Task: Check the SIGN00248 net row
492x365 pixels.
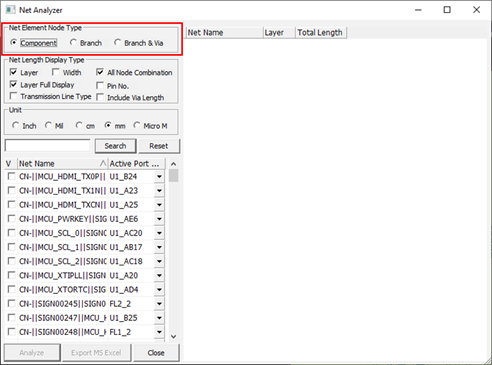Action: coord(11,332)
